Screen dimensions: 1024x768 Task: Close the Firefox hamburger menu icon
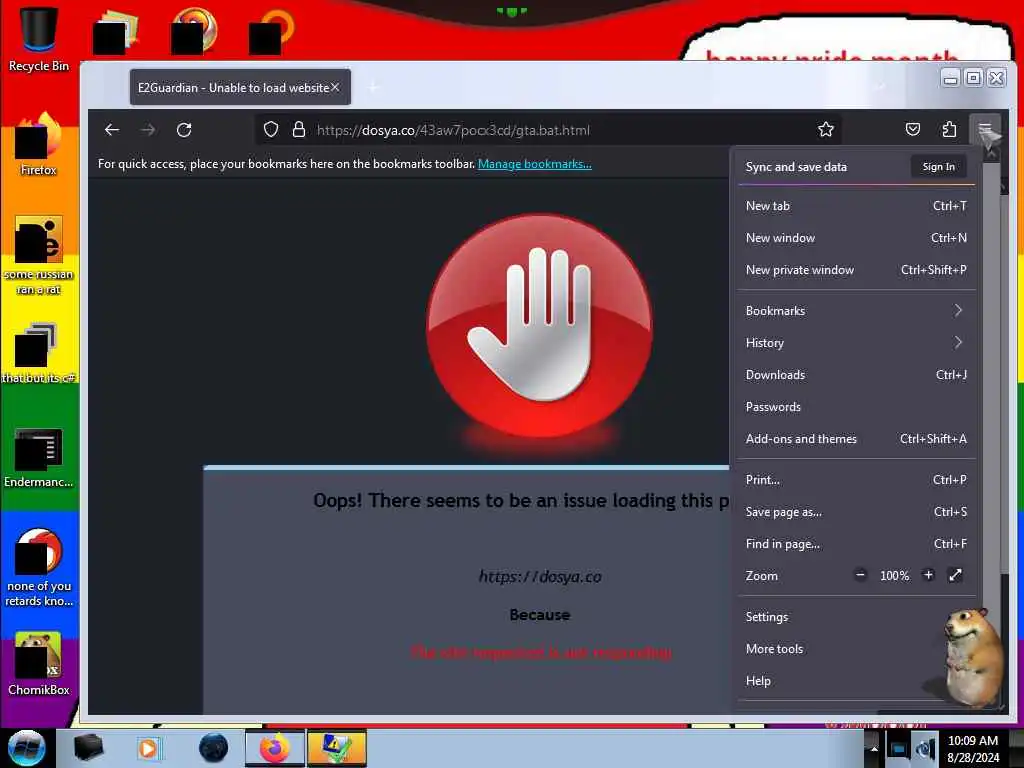tap(985, 129)
